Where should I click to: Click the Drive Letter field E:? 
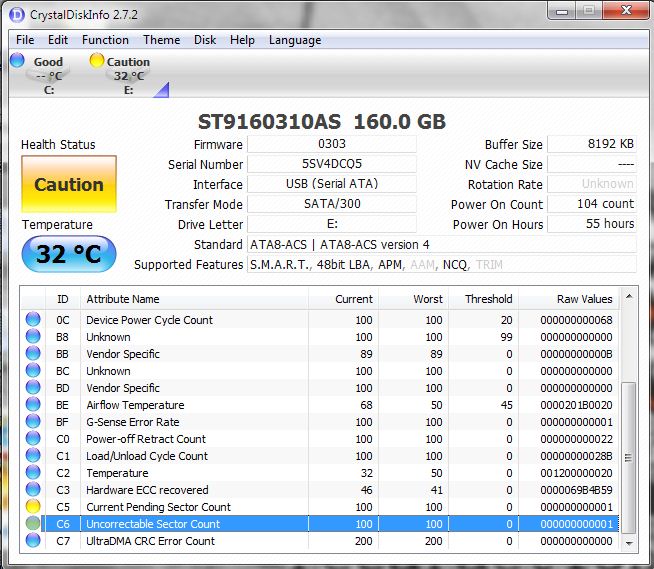click(x=332, y=224)
